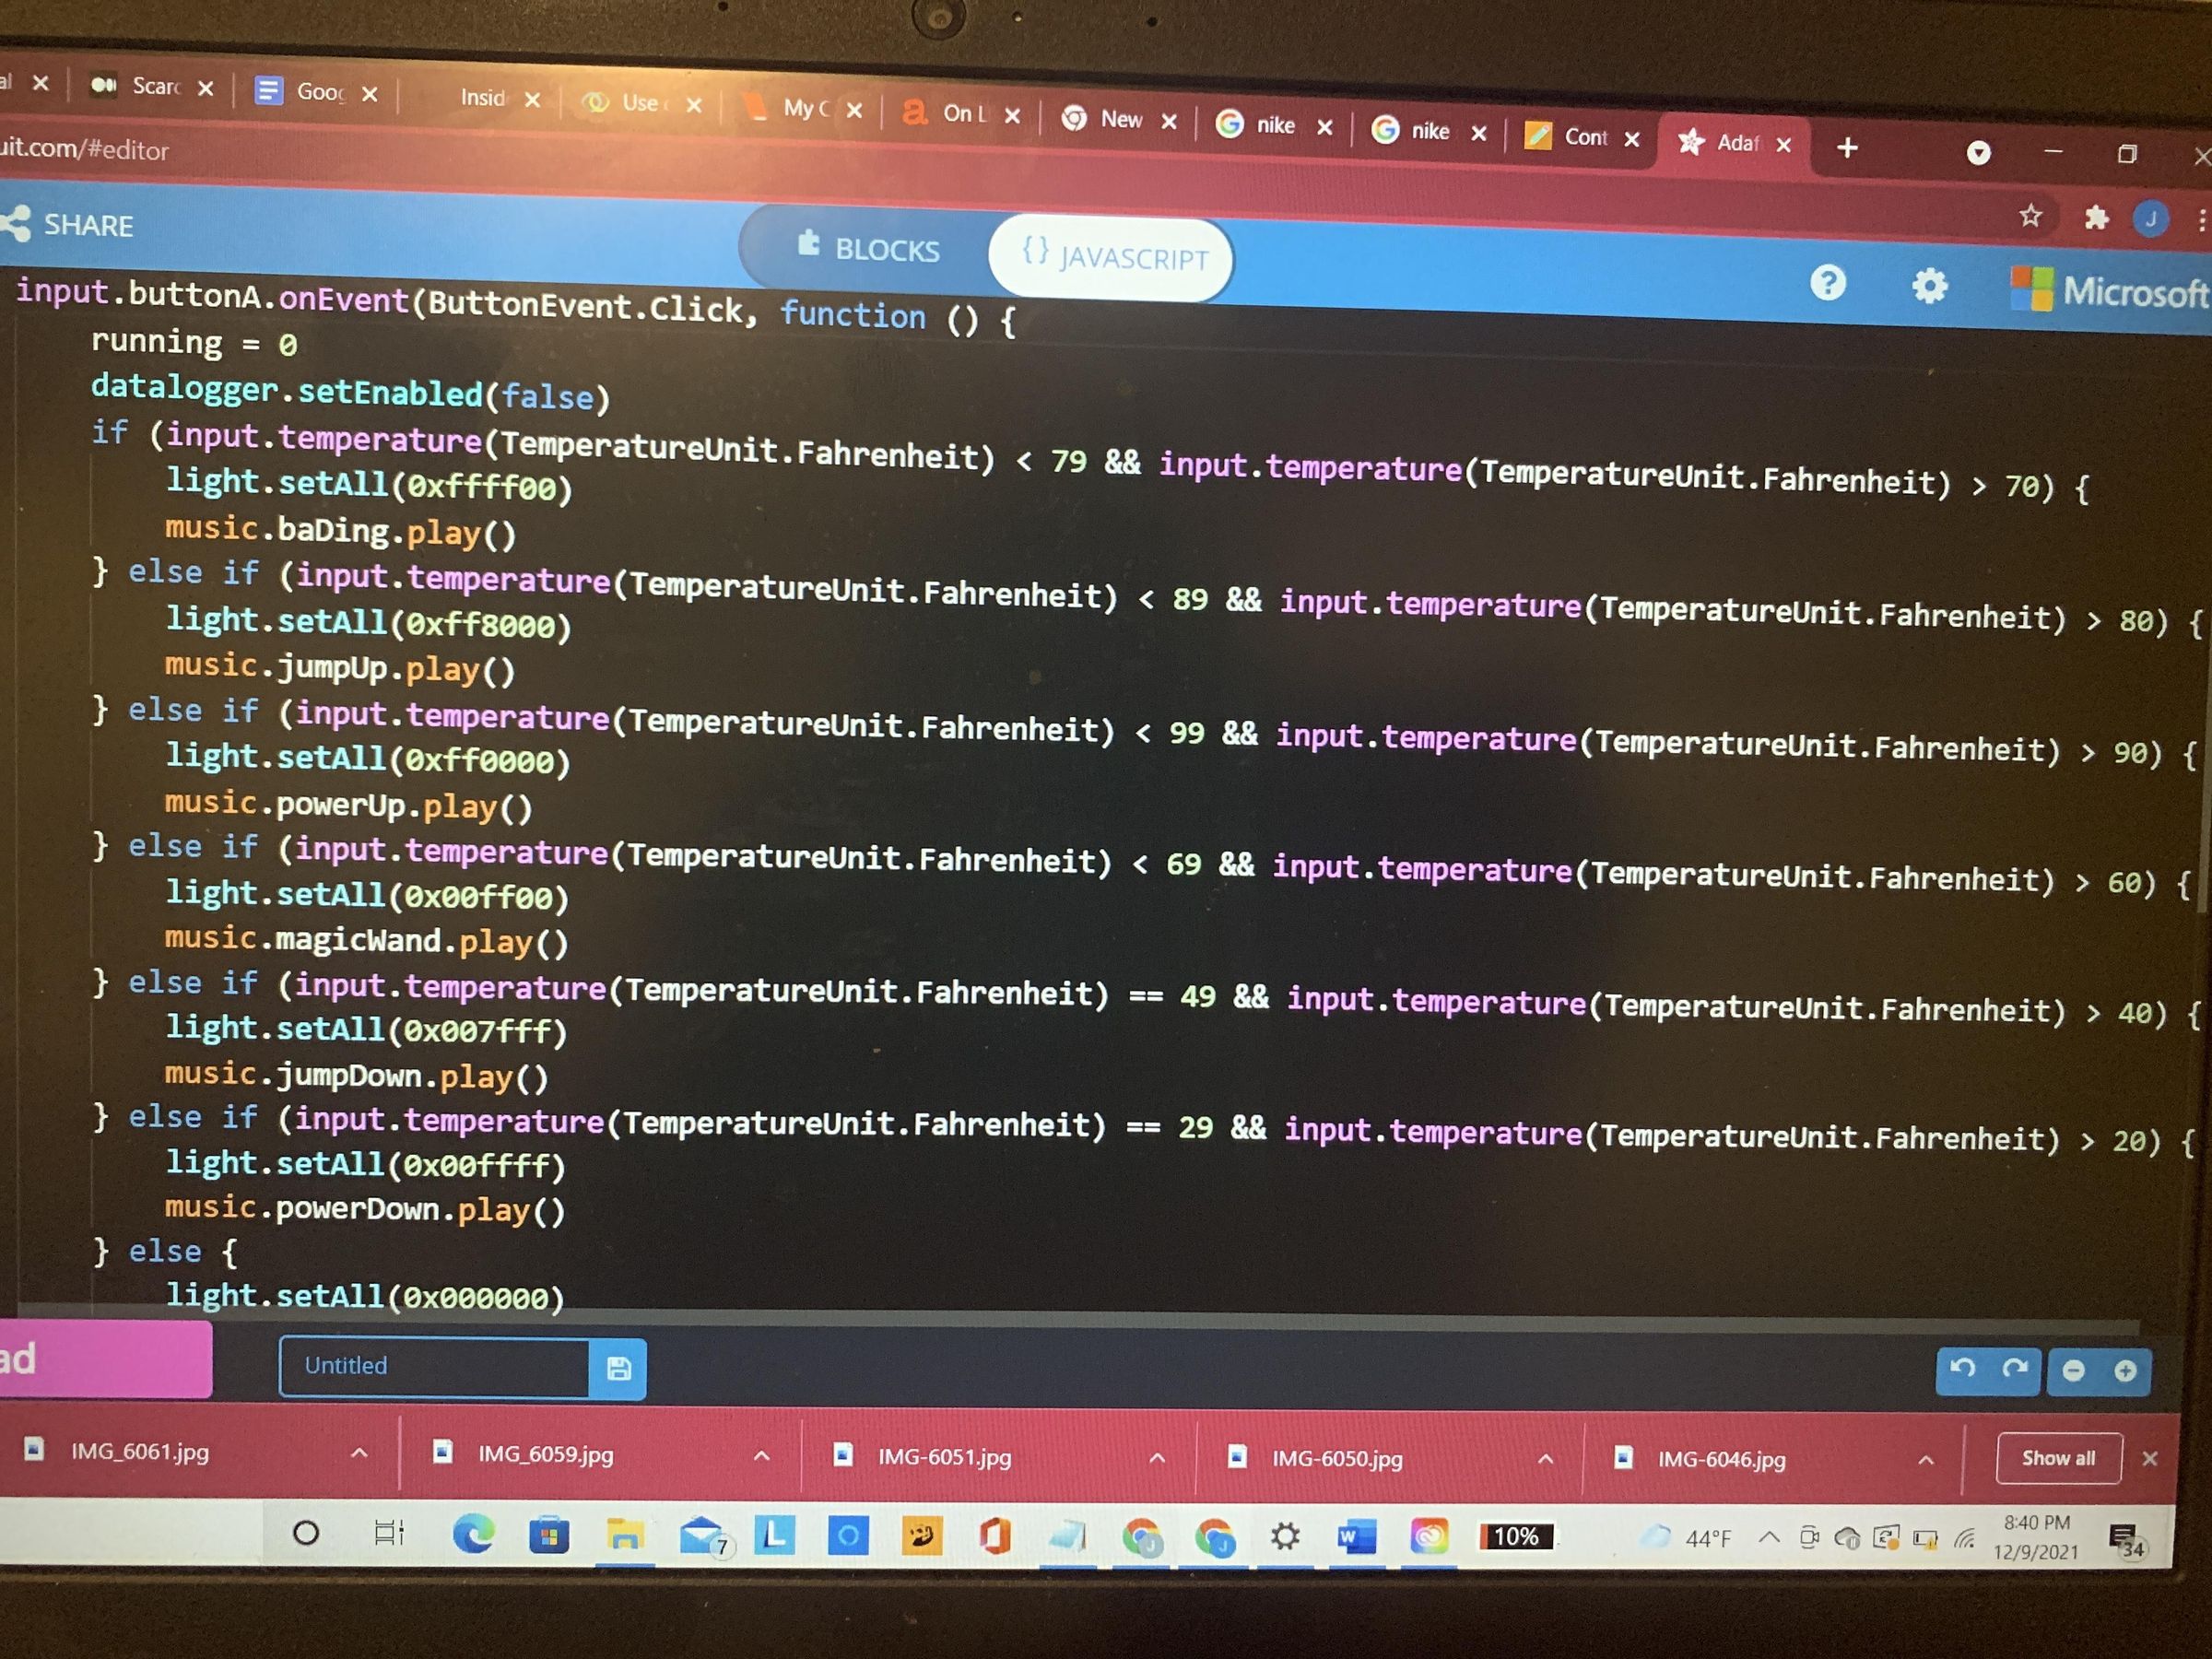Select the JavaScript editor toggle

(1113, 257)
